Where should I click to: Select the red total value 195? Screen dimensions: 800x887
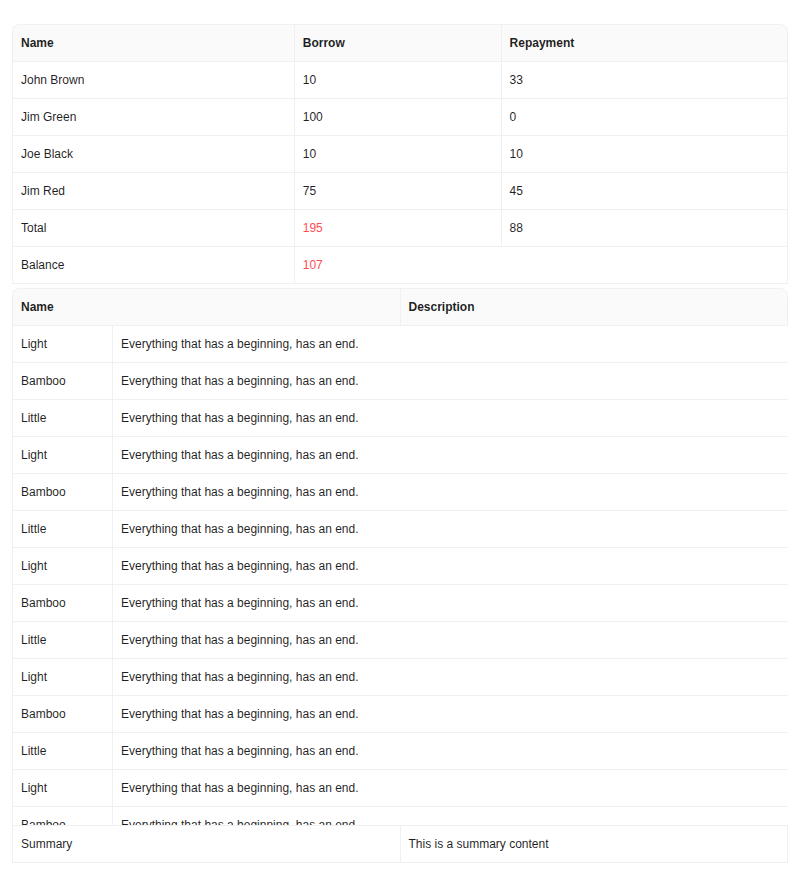point(312,227)
